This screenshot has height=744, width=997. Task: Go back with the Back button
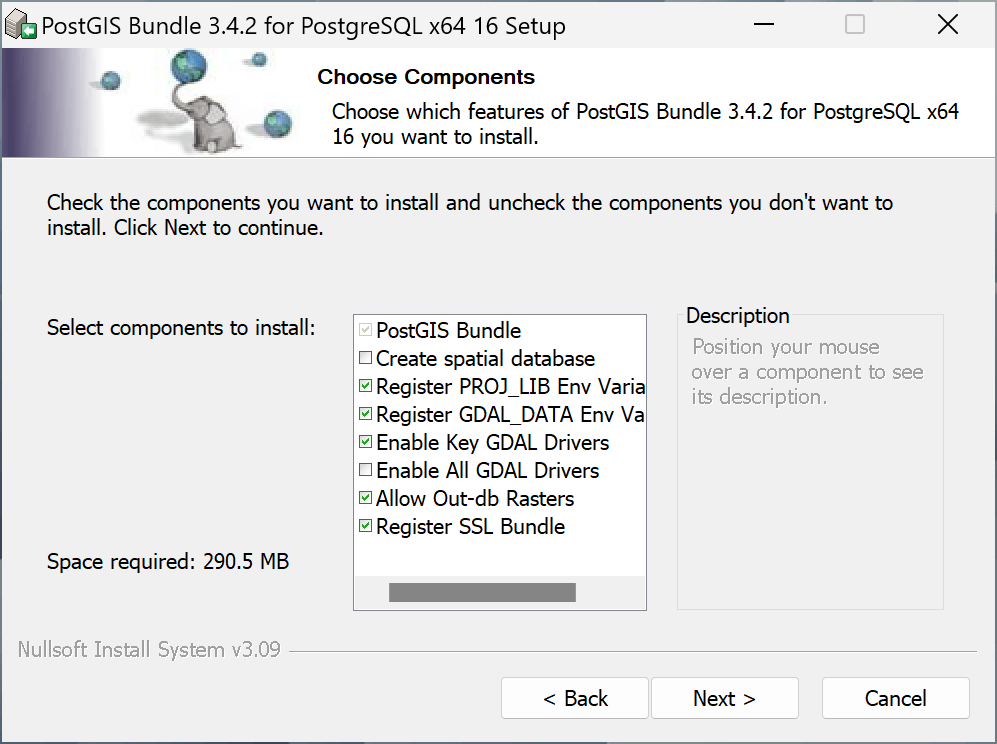[x=575, y=698]
